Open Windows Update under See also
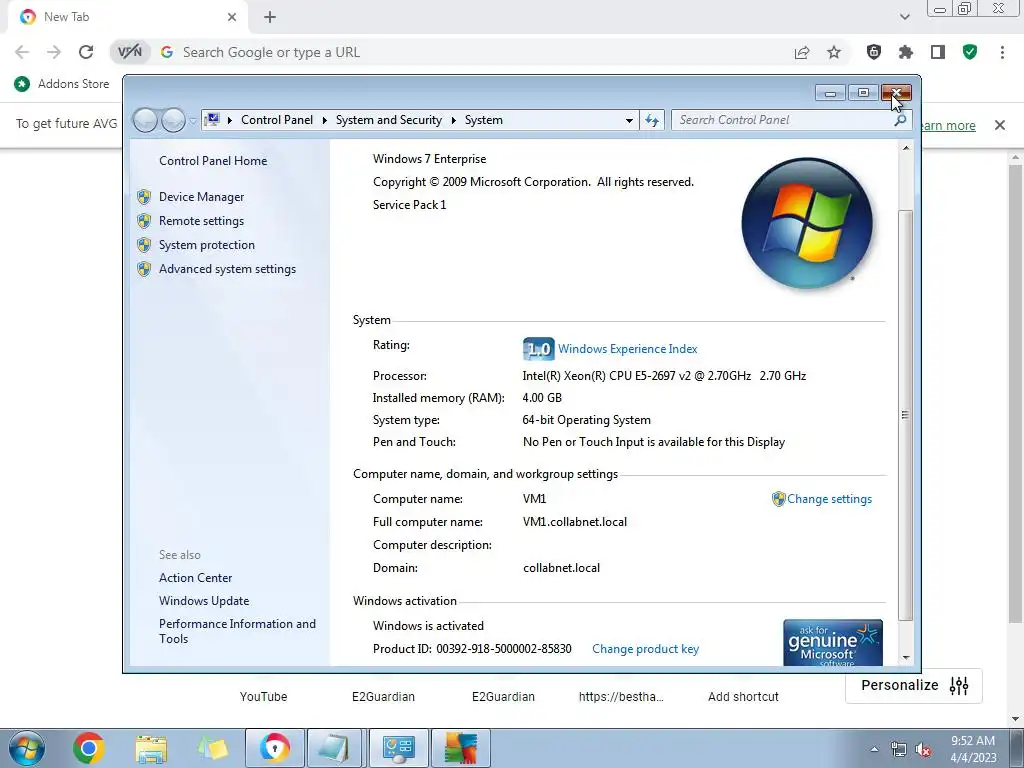 click(204, 601)
